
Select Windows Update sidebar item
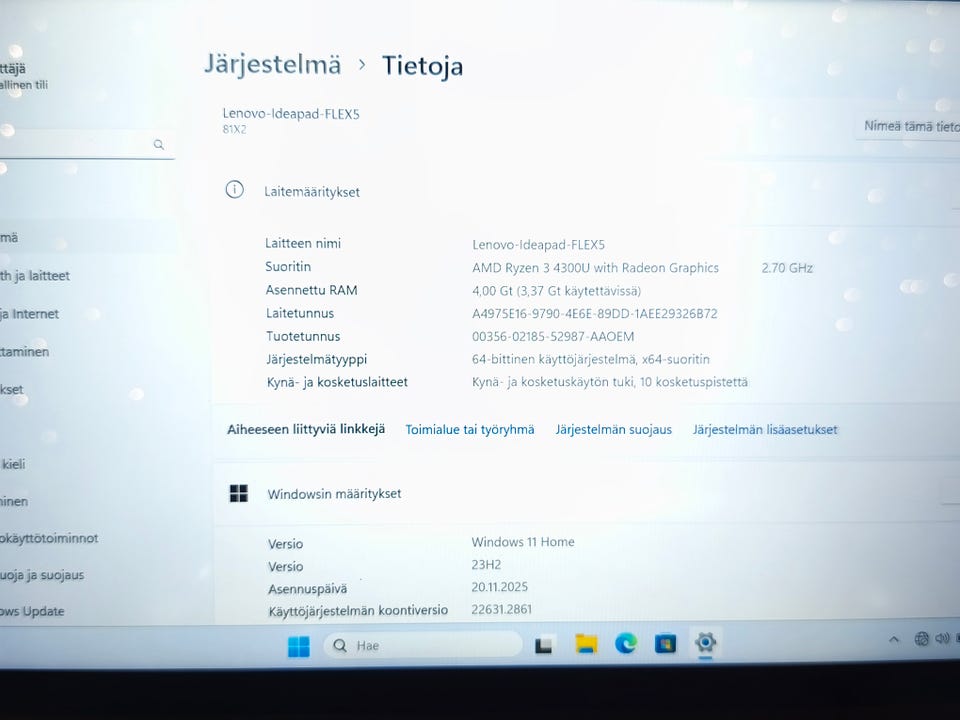32,611
